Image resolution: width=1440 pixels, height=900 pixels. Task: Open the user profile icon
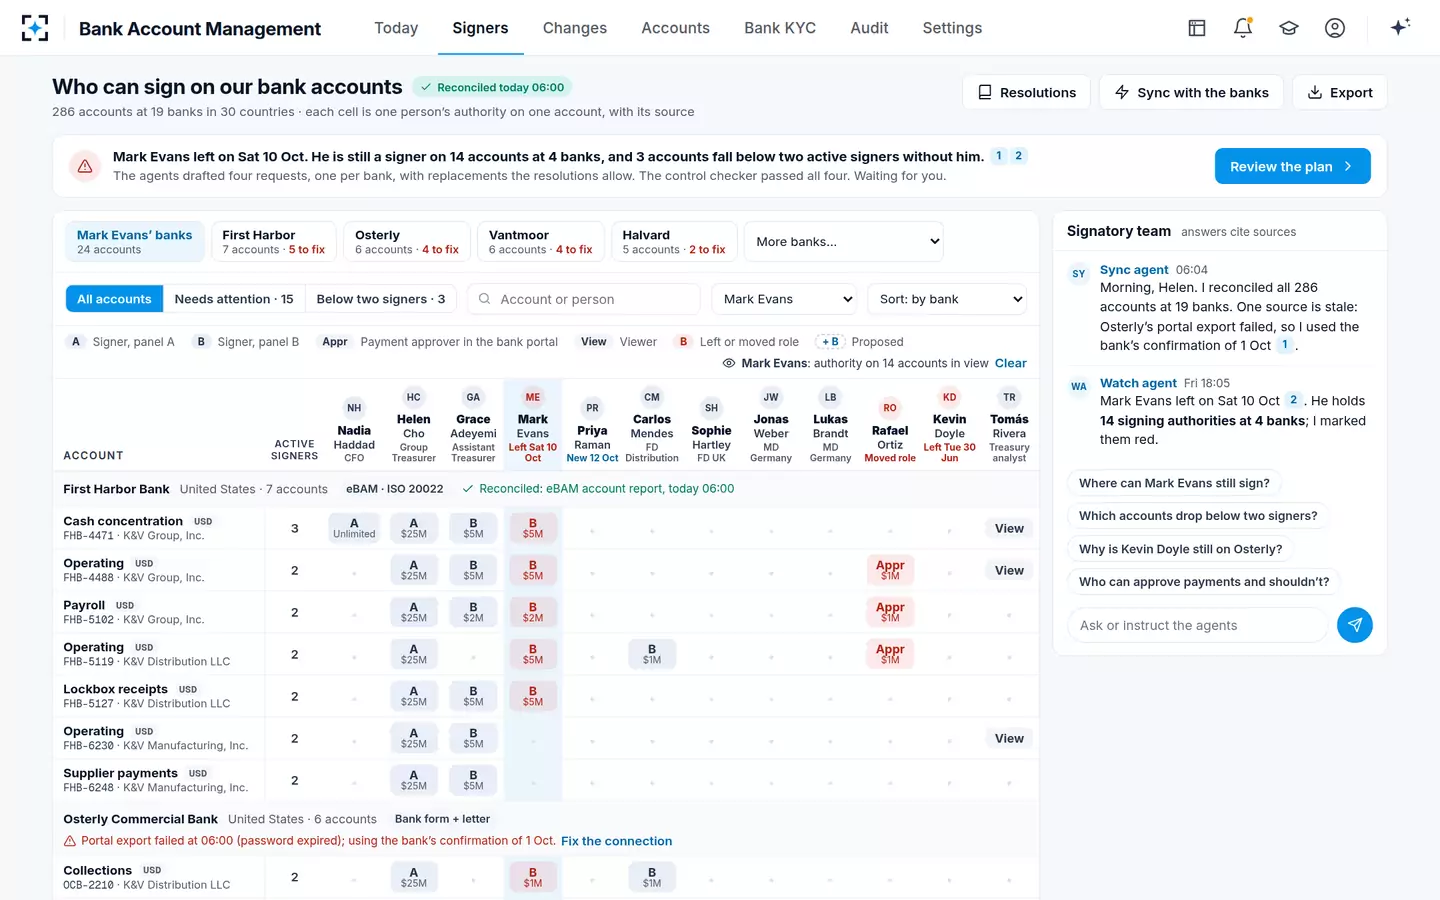[x=1335, y=28]
